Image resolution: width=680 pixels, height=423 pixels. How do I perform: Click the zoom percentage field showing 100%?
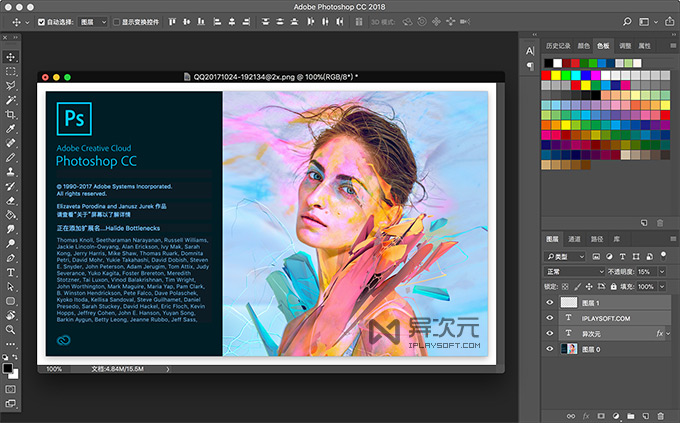pyautogui.click(x=56, y=369)
